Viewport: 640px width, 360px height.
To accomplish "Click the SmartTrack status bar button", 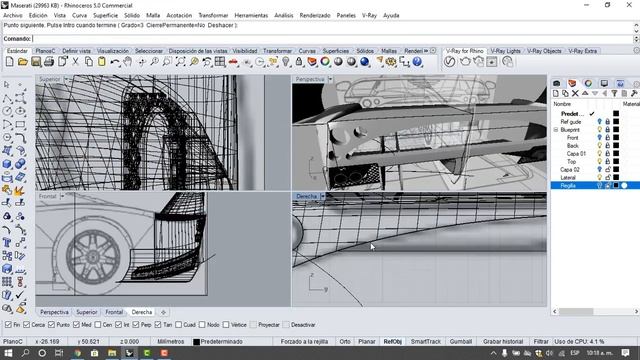I will tap(426, 342).
